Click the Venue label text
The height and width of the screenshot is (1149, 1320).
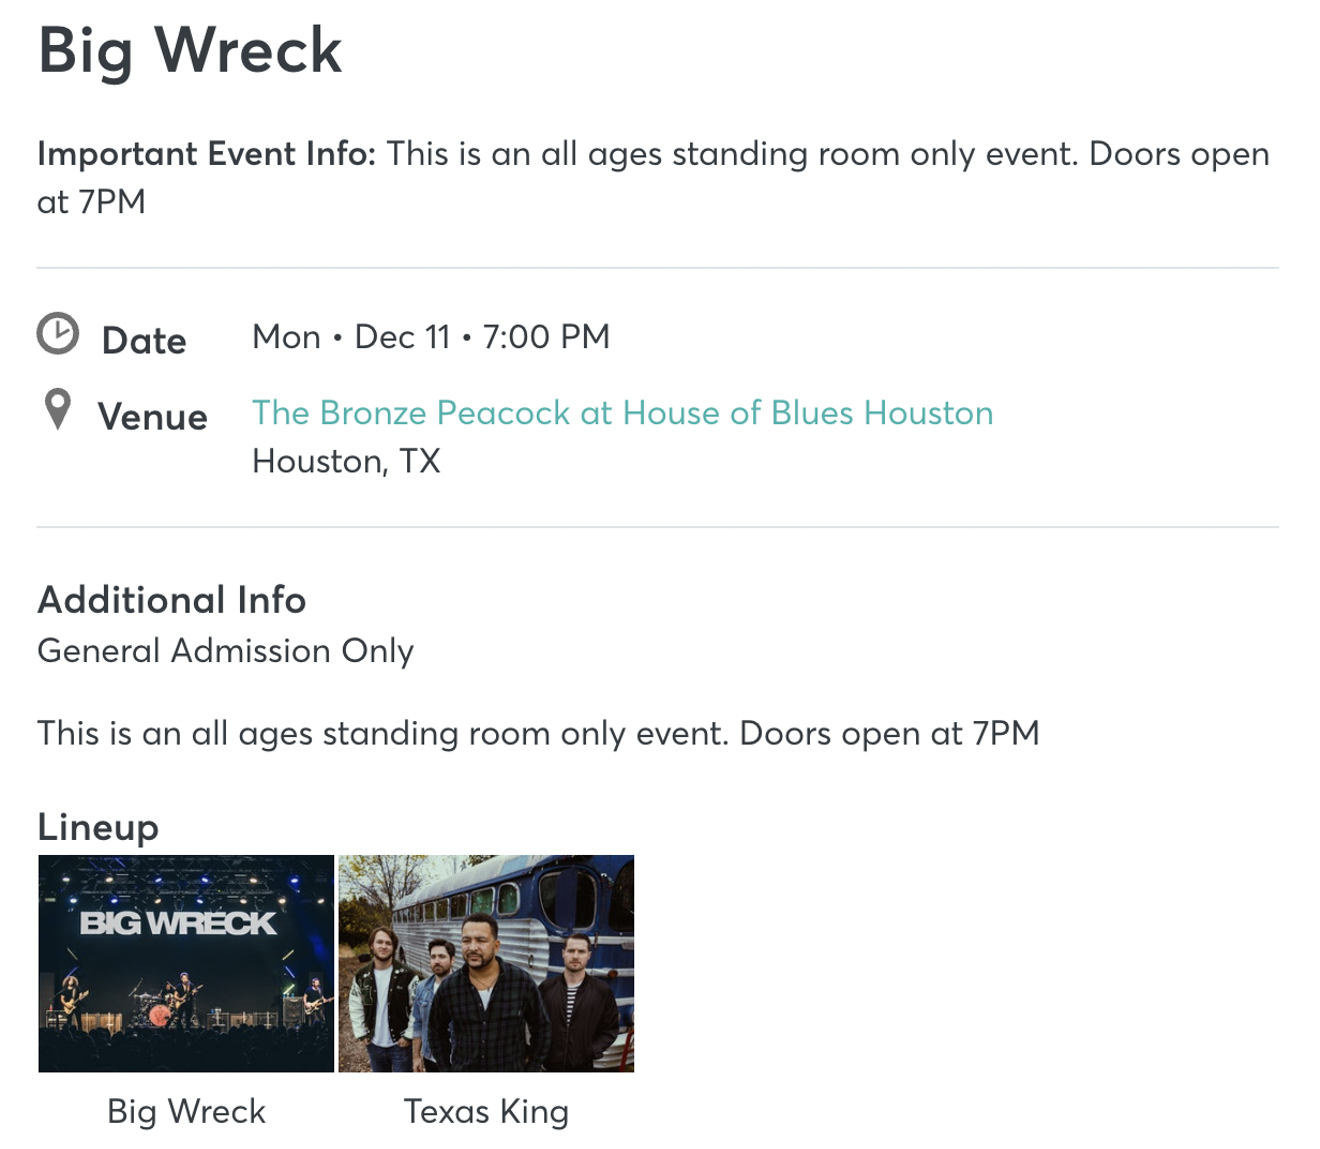point(152,417)
